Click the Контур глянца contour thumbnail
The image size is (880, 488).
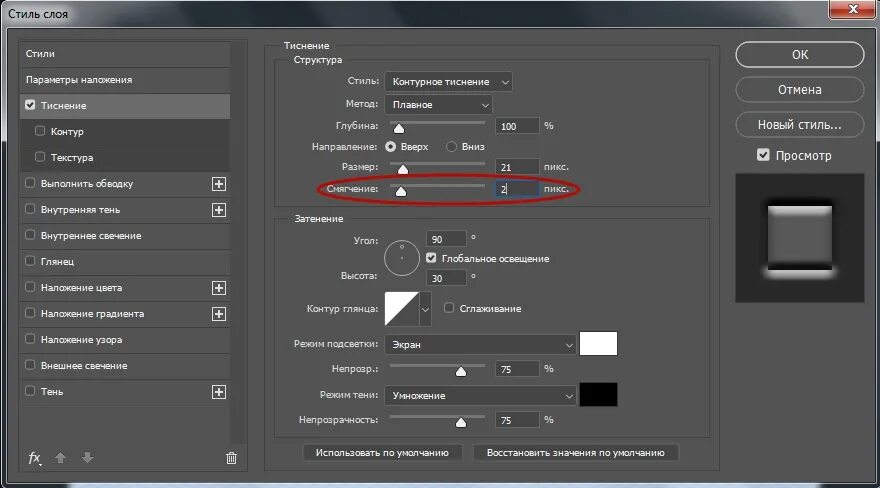coord(402,309)
